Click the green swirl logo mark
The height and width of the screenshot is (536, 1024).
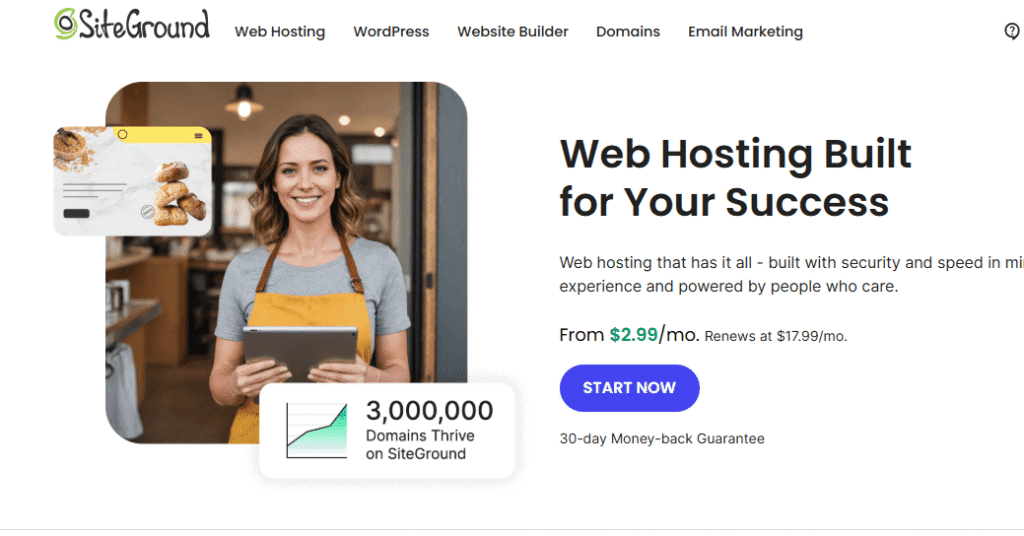(65, 24)
